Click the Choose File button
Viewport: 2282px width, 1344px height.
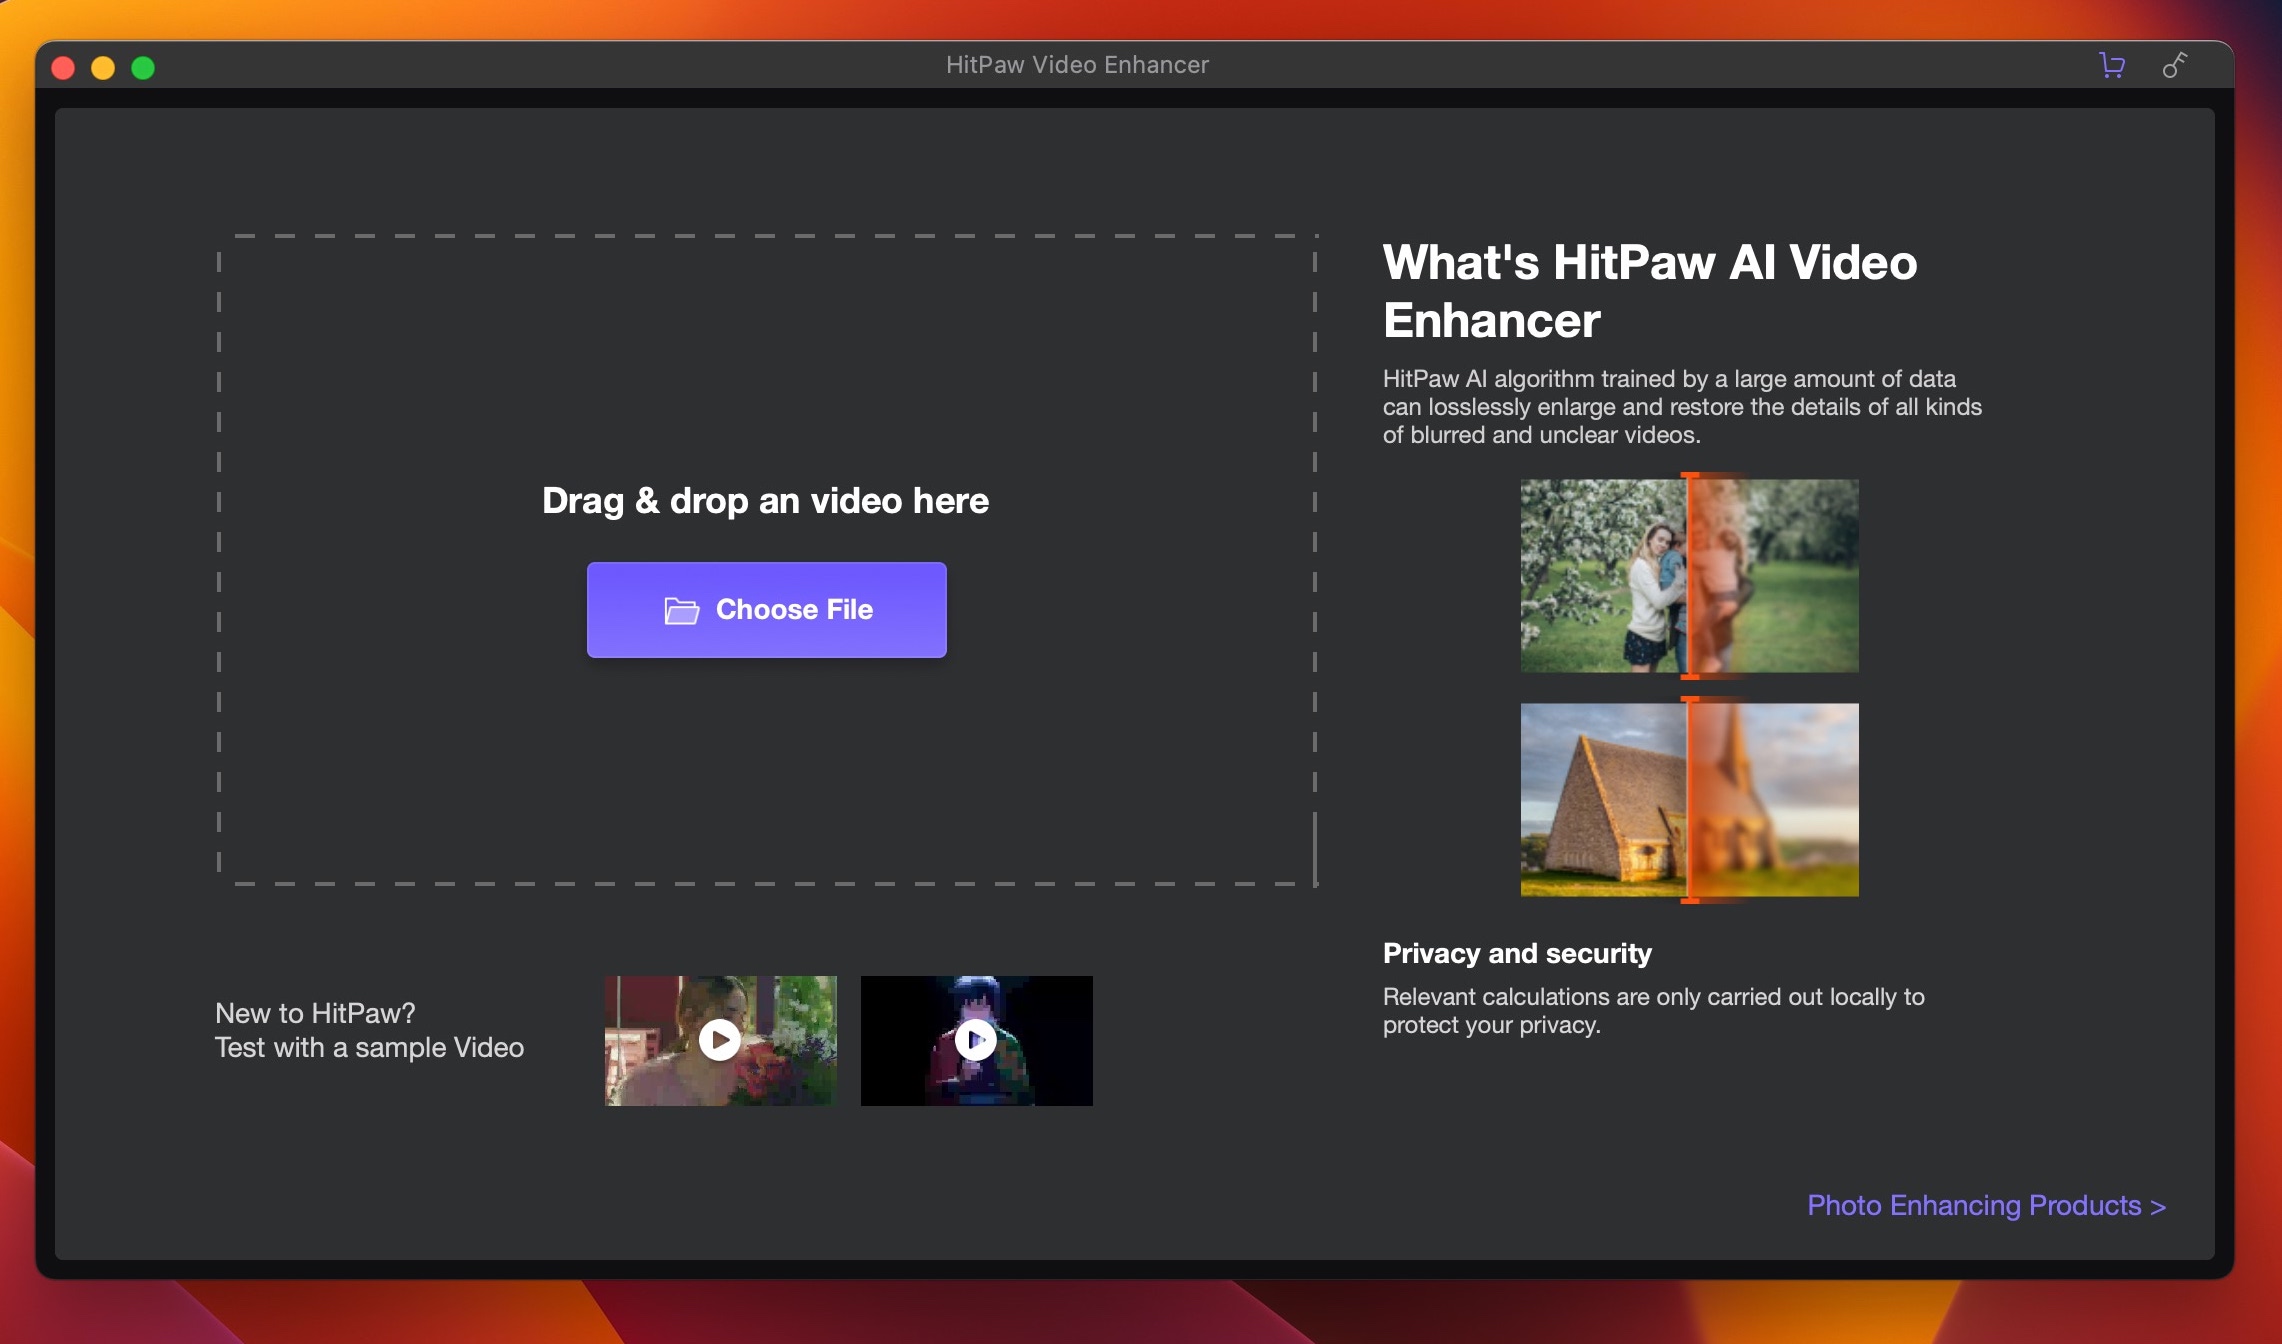point(766,609)
